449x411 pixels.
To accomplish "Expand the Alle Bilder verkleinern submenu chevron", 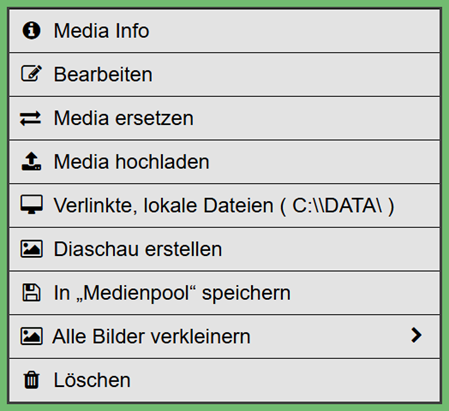I will [416, 335].
